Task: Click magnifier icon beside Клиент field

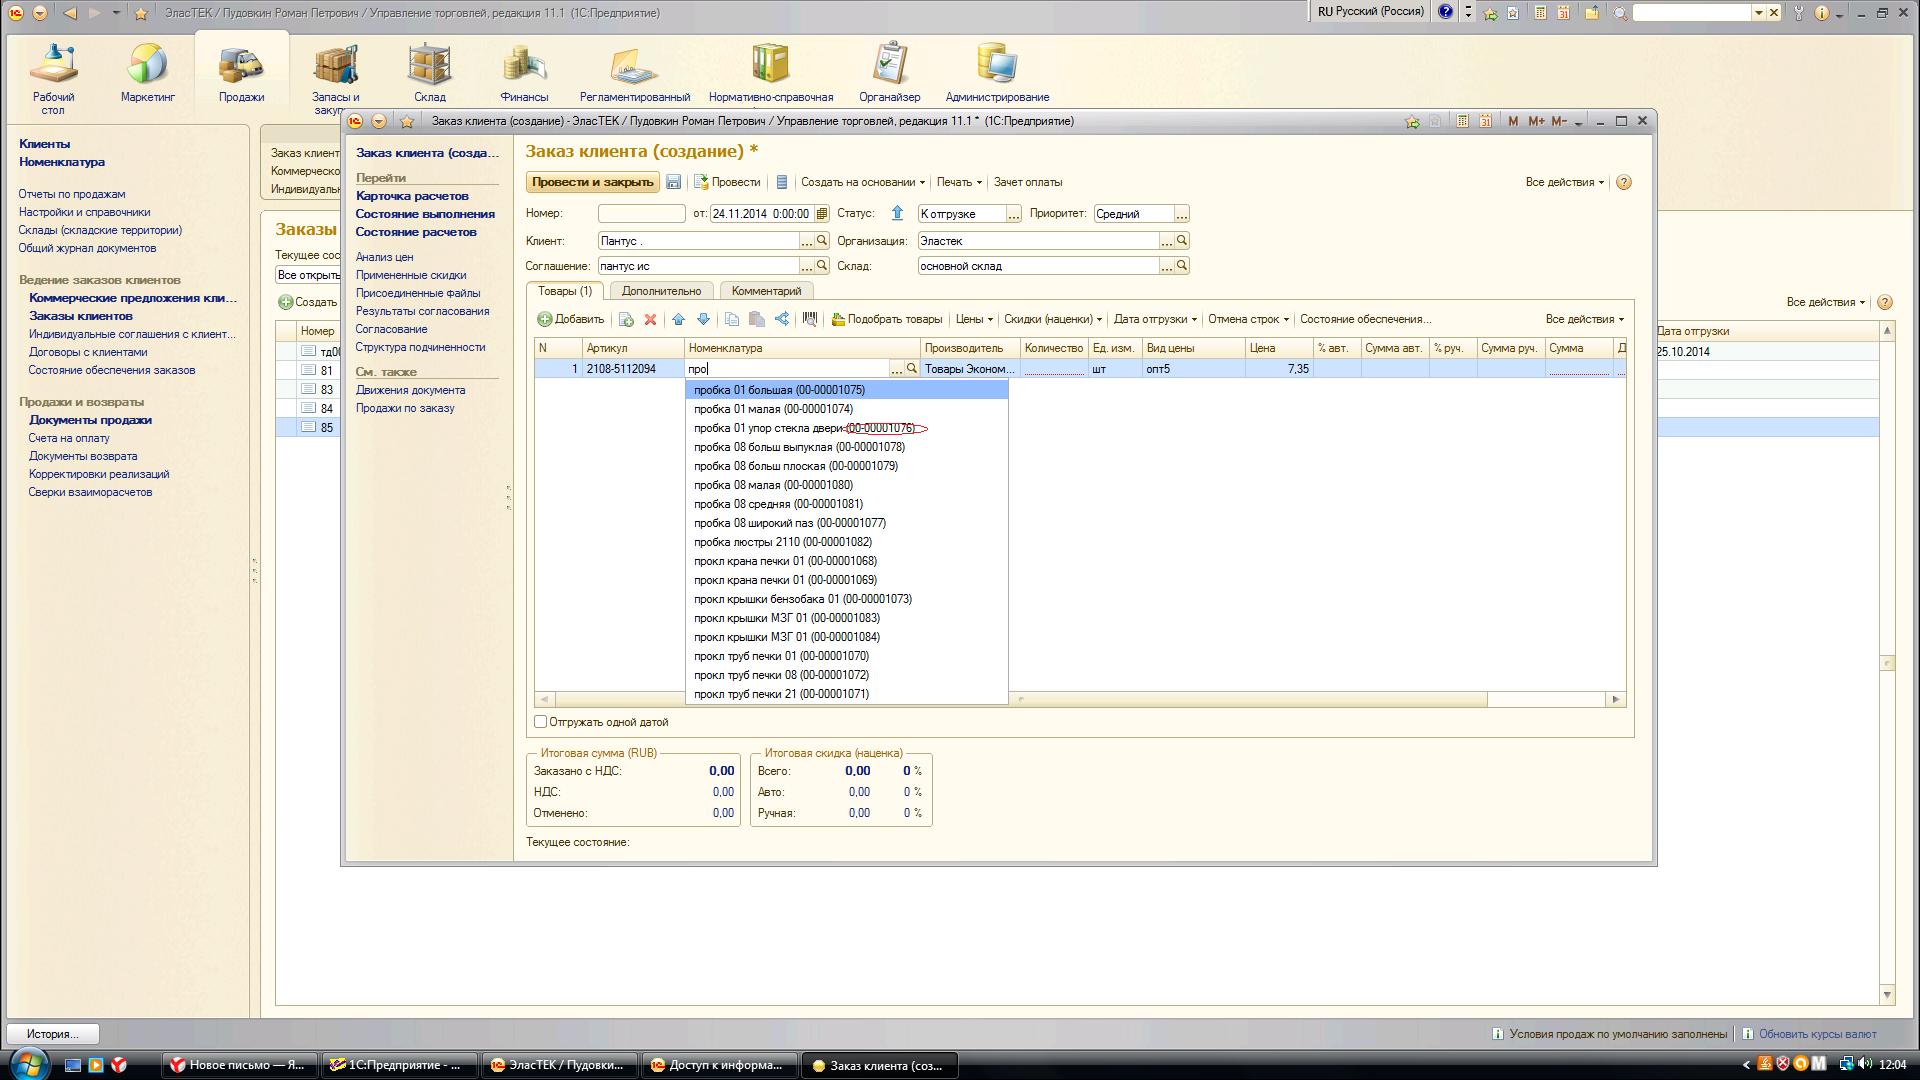Action: click(x=822, y=241)
